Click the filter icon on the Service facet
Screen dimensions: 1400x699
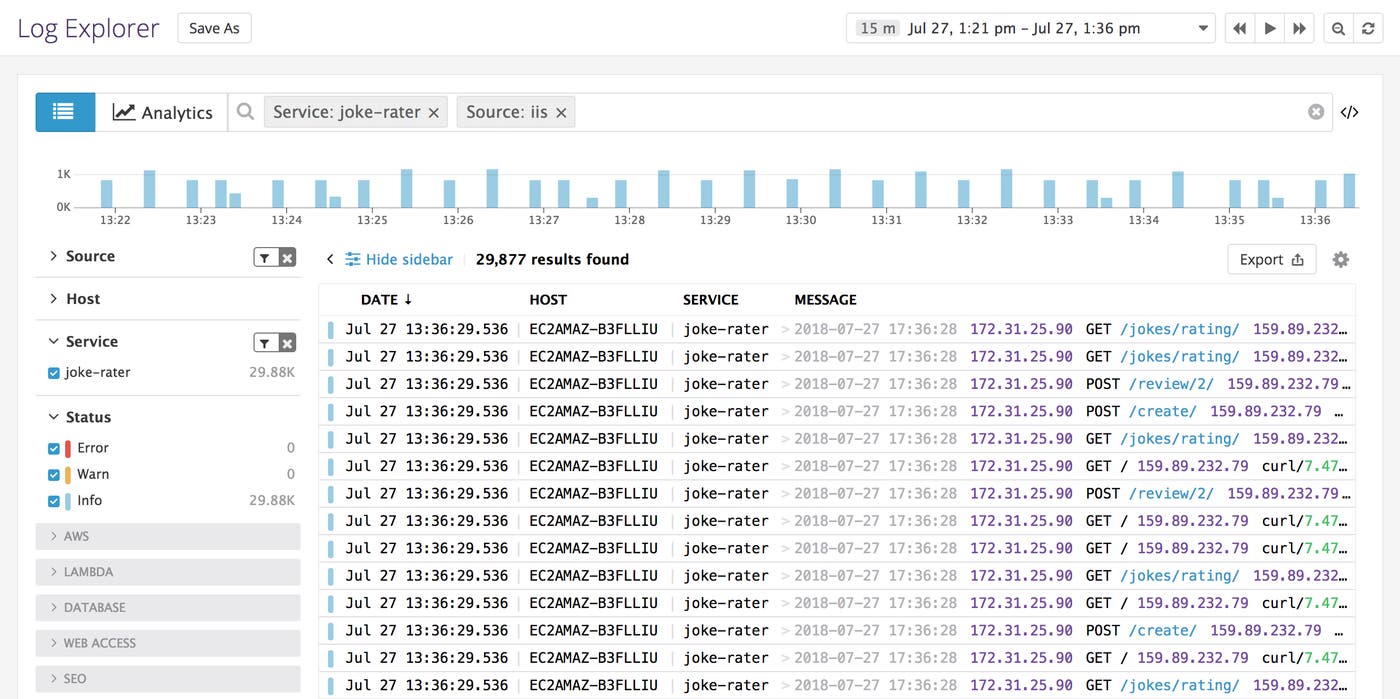click(x=266, y=341)
